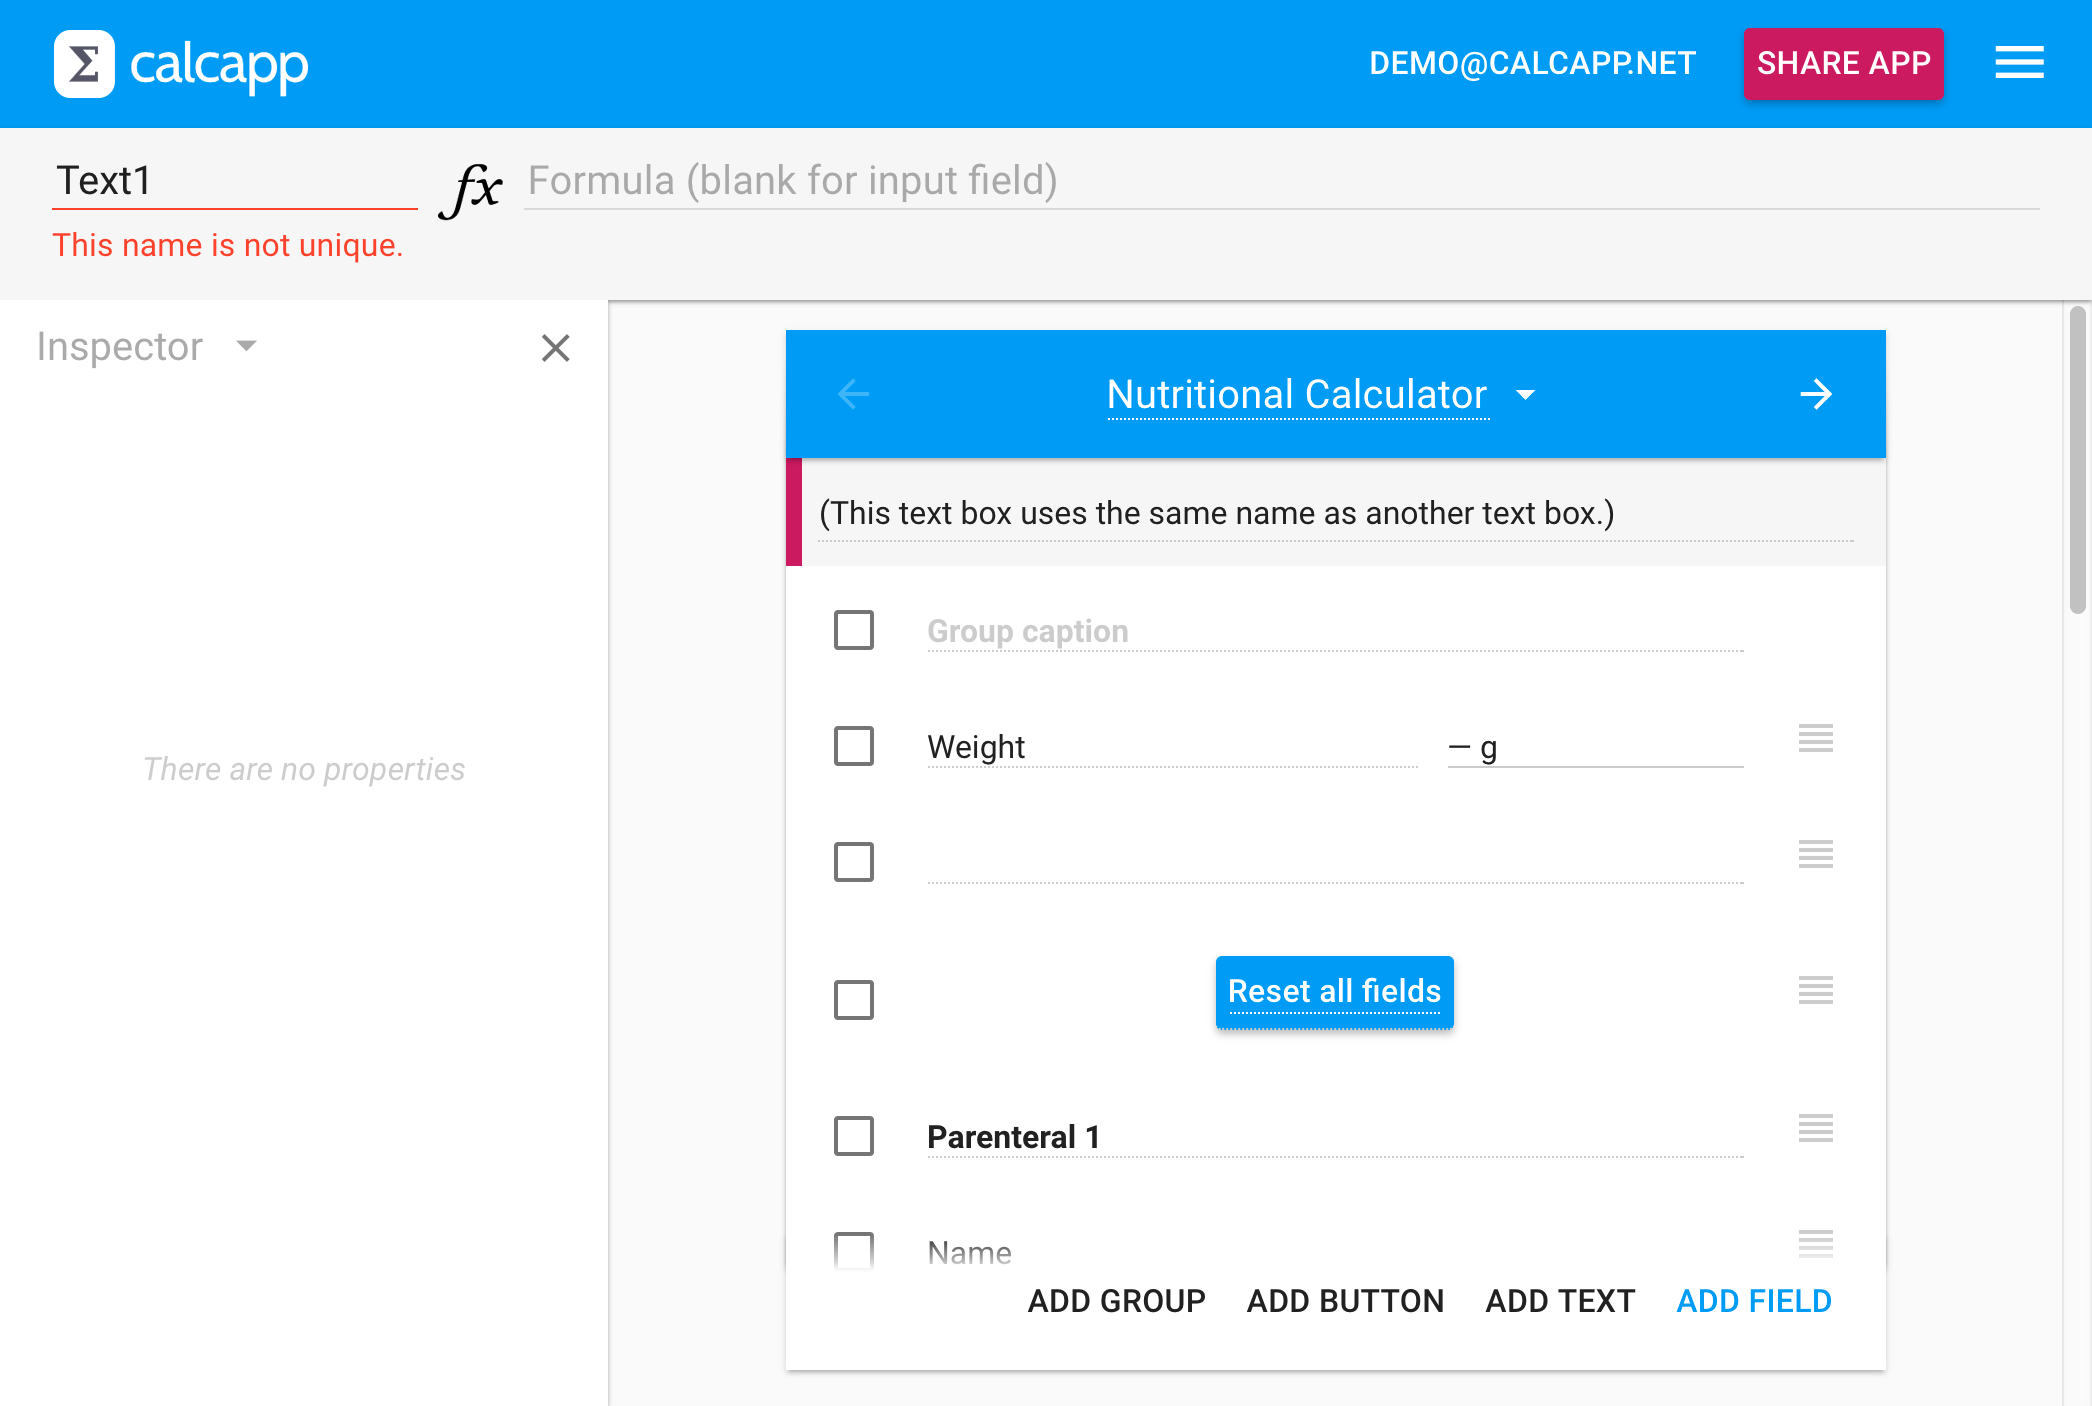The image size is (2092, 1406).
Task: Go to next screen with right arrow
Action: click(x=1816, y=394)
